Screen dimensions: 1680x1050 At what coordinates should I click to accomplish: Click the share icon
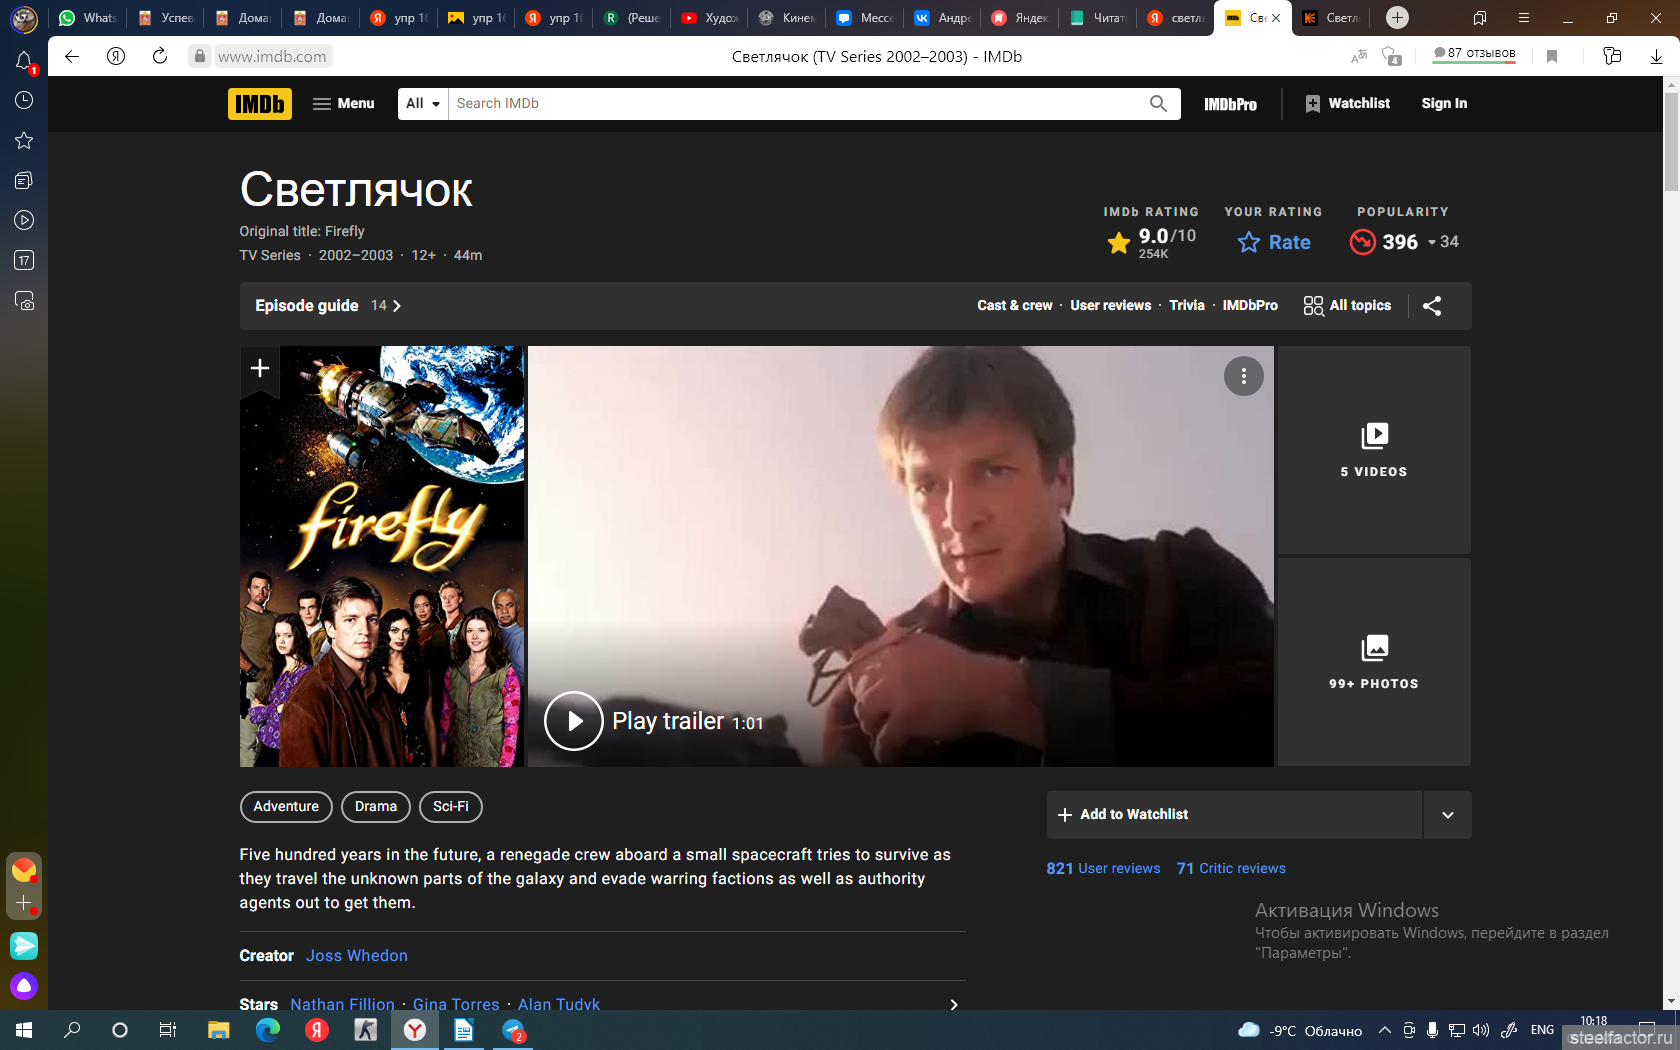[1432, 306]
